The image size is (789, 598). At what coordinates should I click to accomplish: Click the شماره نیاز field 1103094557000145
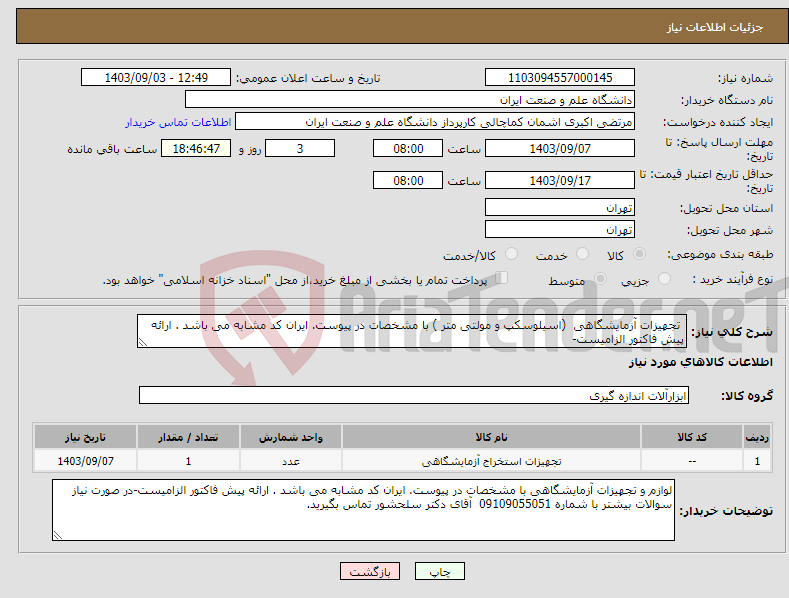click(560, 78)
